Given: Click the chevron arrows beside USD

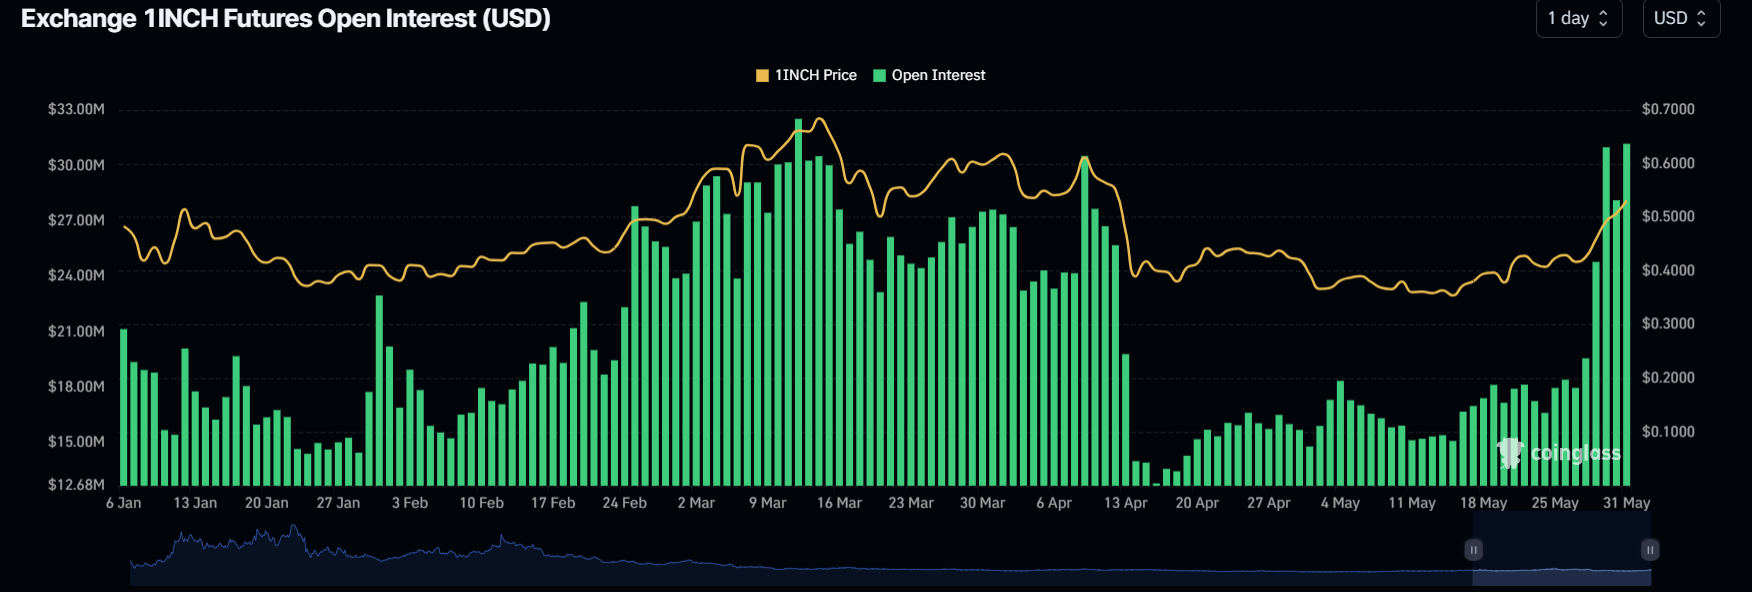Looking at the screenshot, I should click(1701, 19).
